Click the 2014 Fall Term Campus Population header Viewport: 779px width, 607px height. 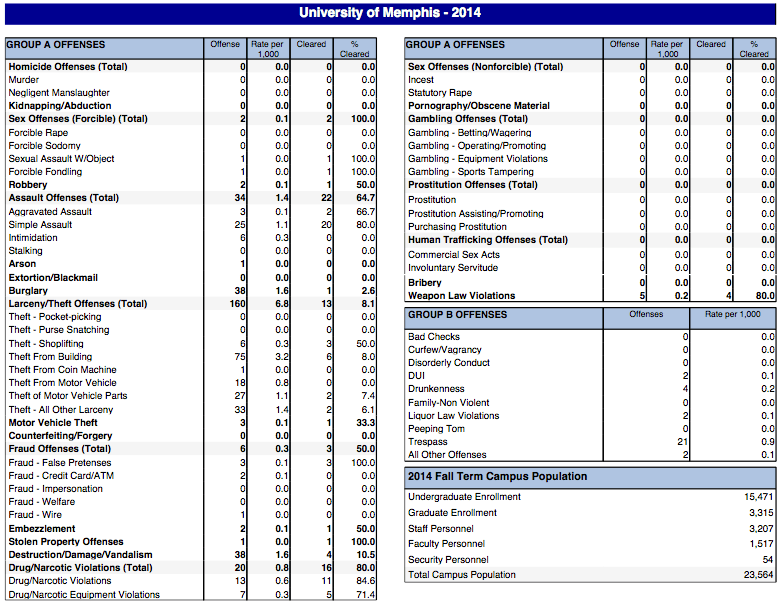pos(496,476)
